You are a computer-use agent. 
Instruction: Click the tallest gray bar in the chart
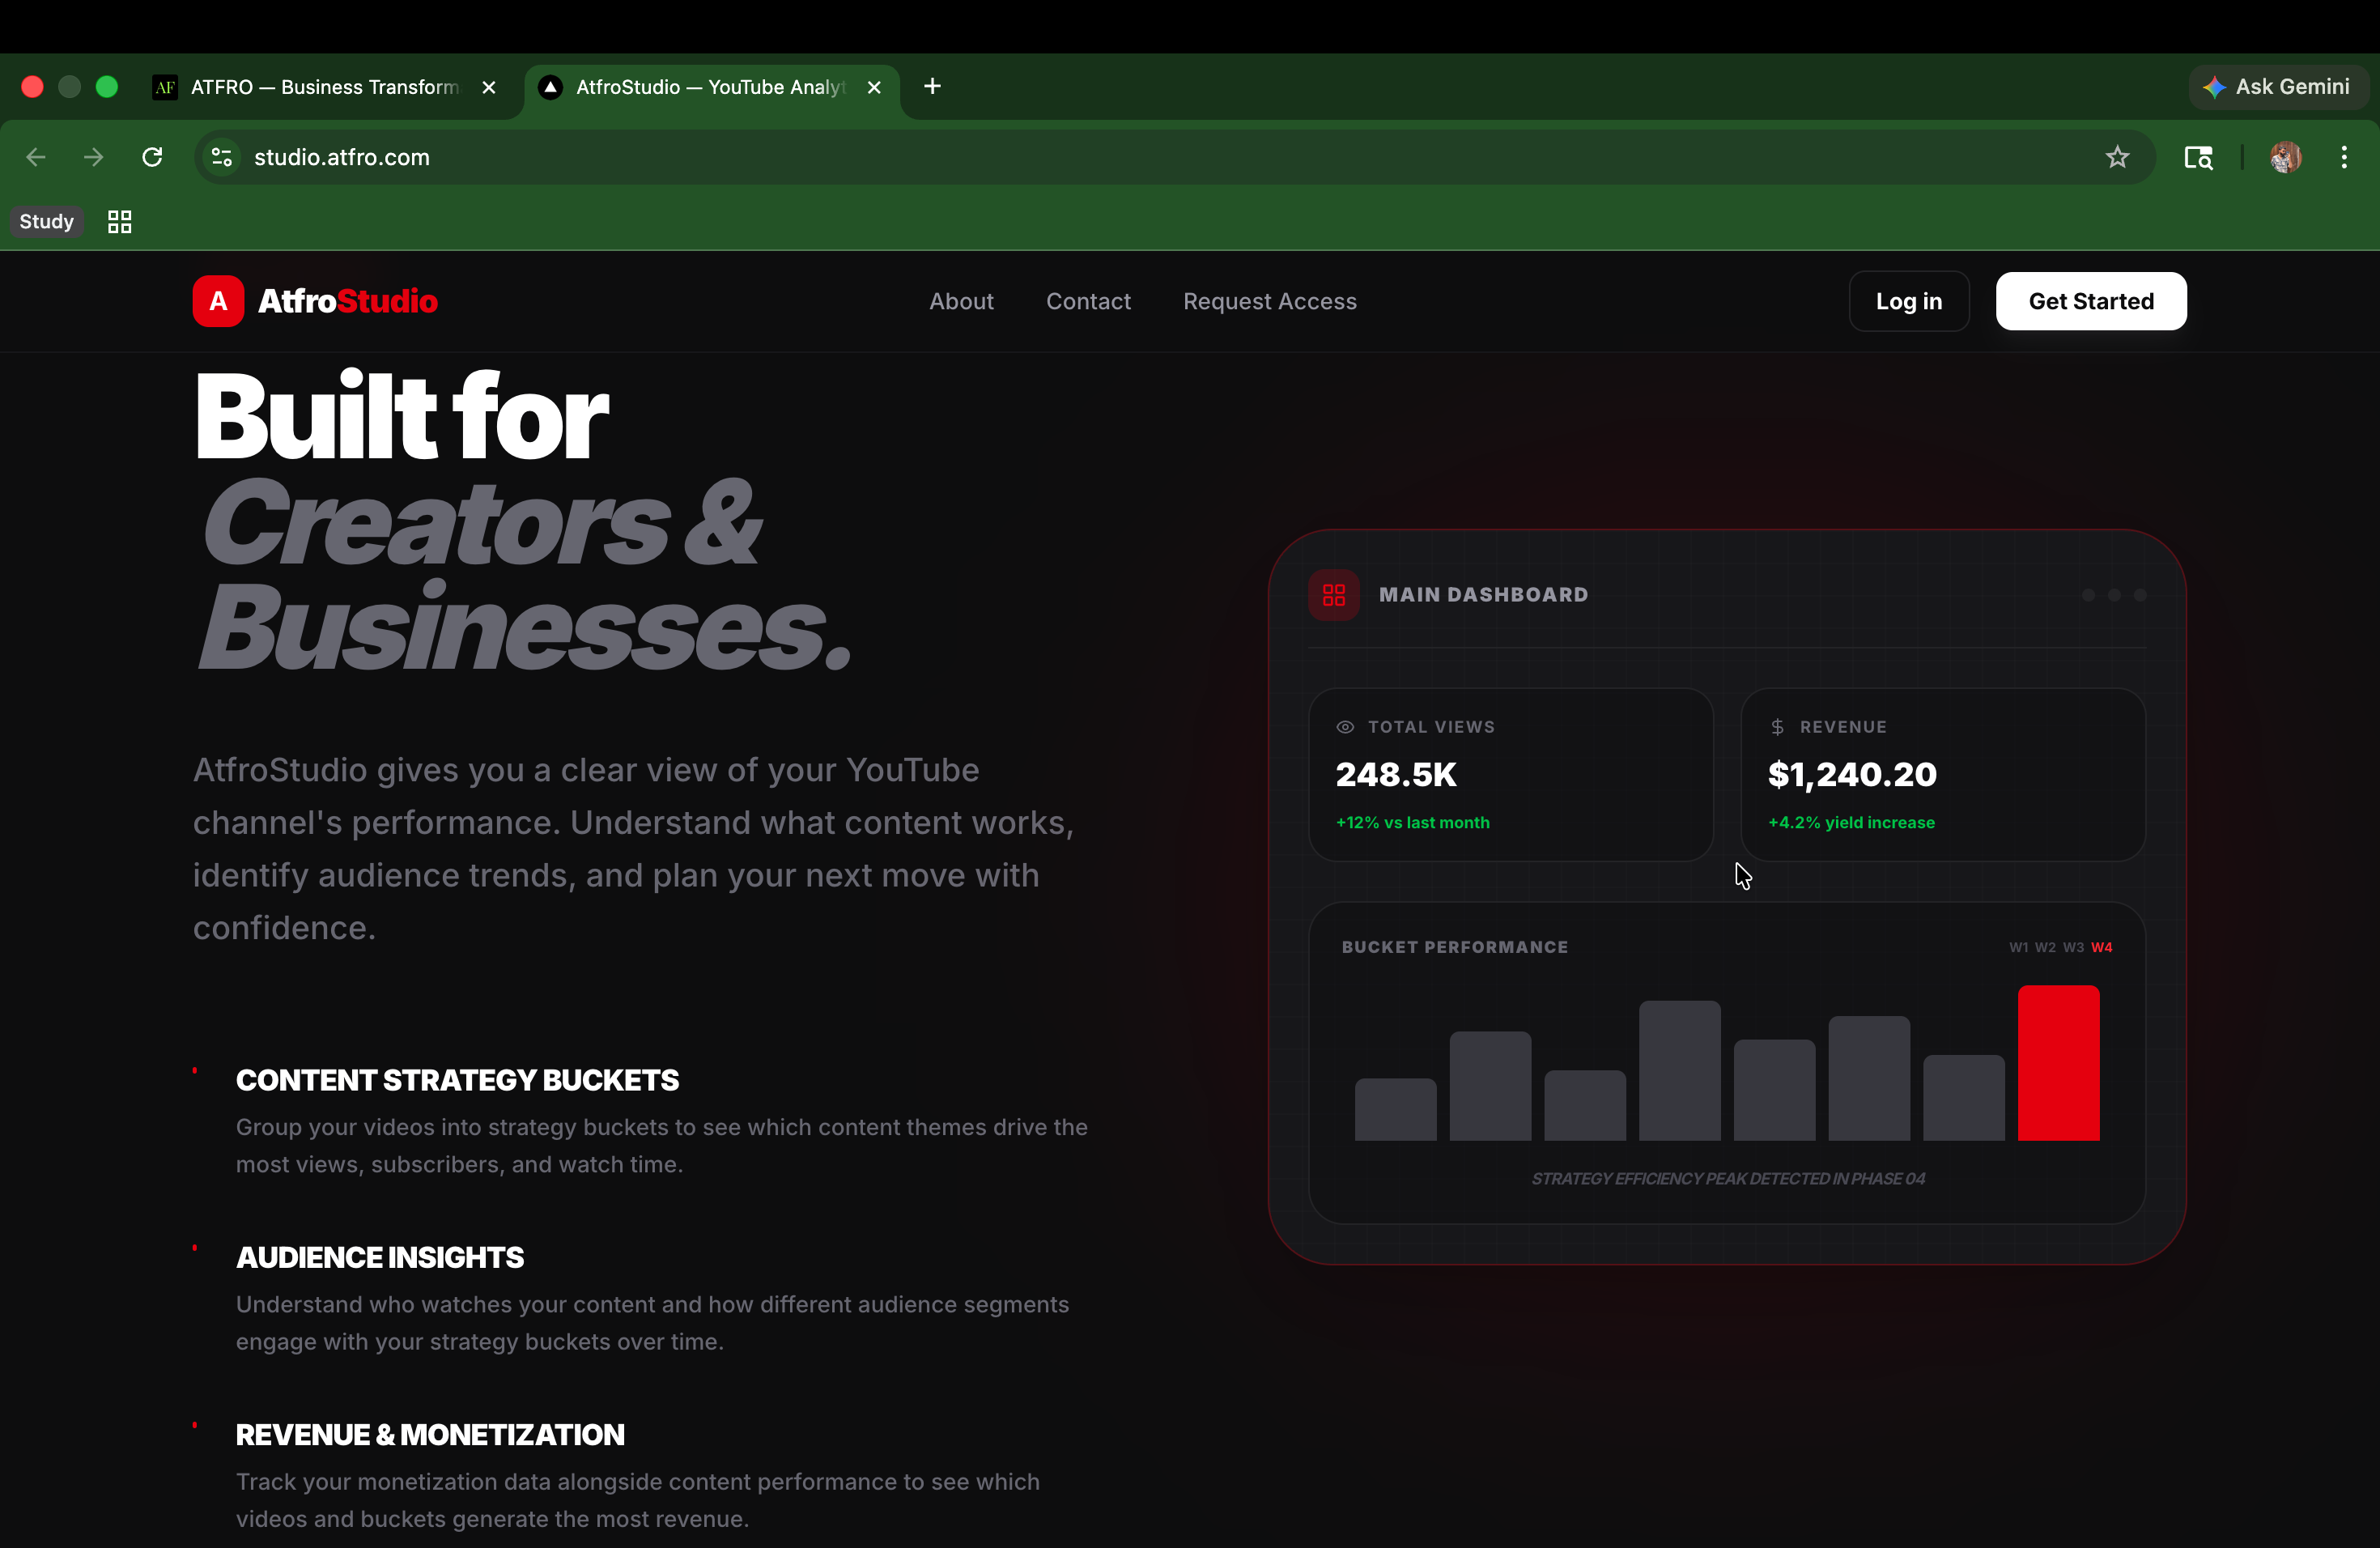(x=1679, y=1071)
